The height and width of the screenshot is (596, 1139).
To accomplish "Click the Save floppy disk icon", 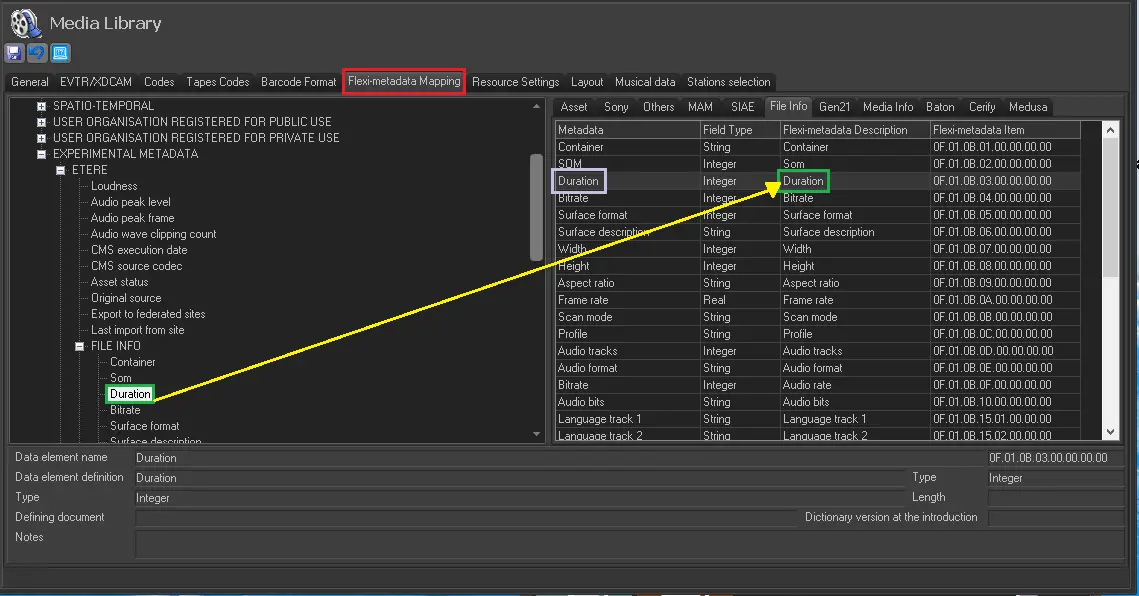I will tap(15, 53).
